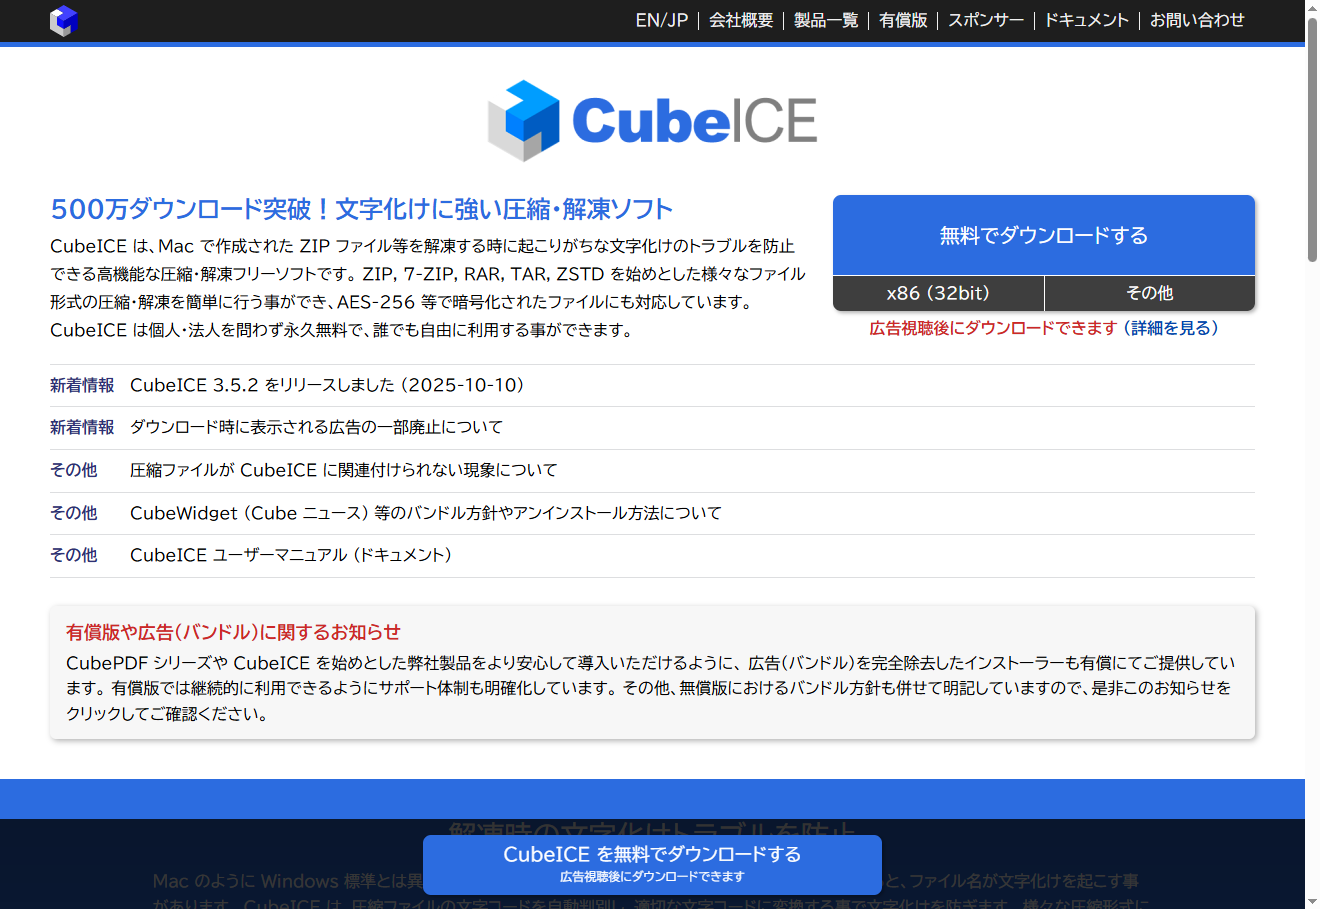Open CubeICE ユーザーマニュアル (ドキュメント) link
The image size is (1320, 909).
(x=290, y=555)
